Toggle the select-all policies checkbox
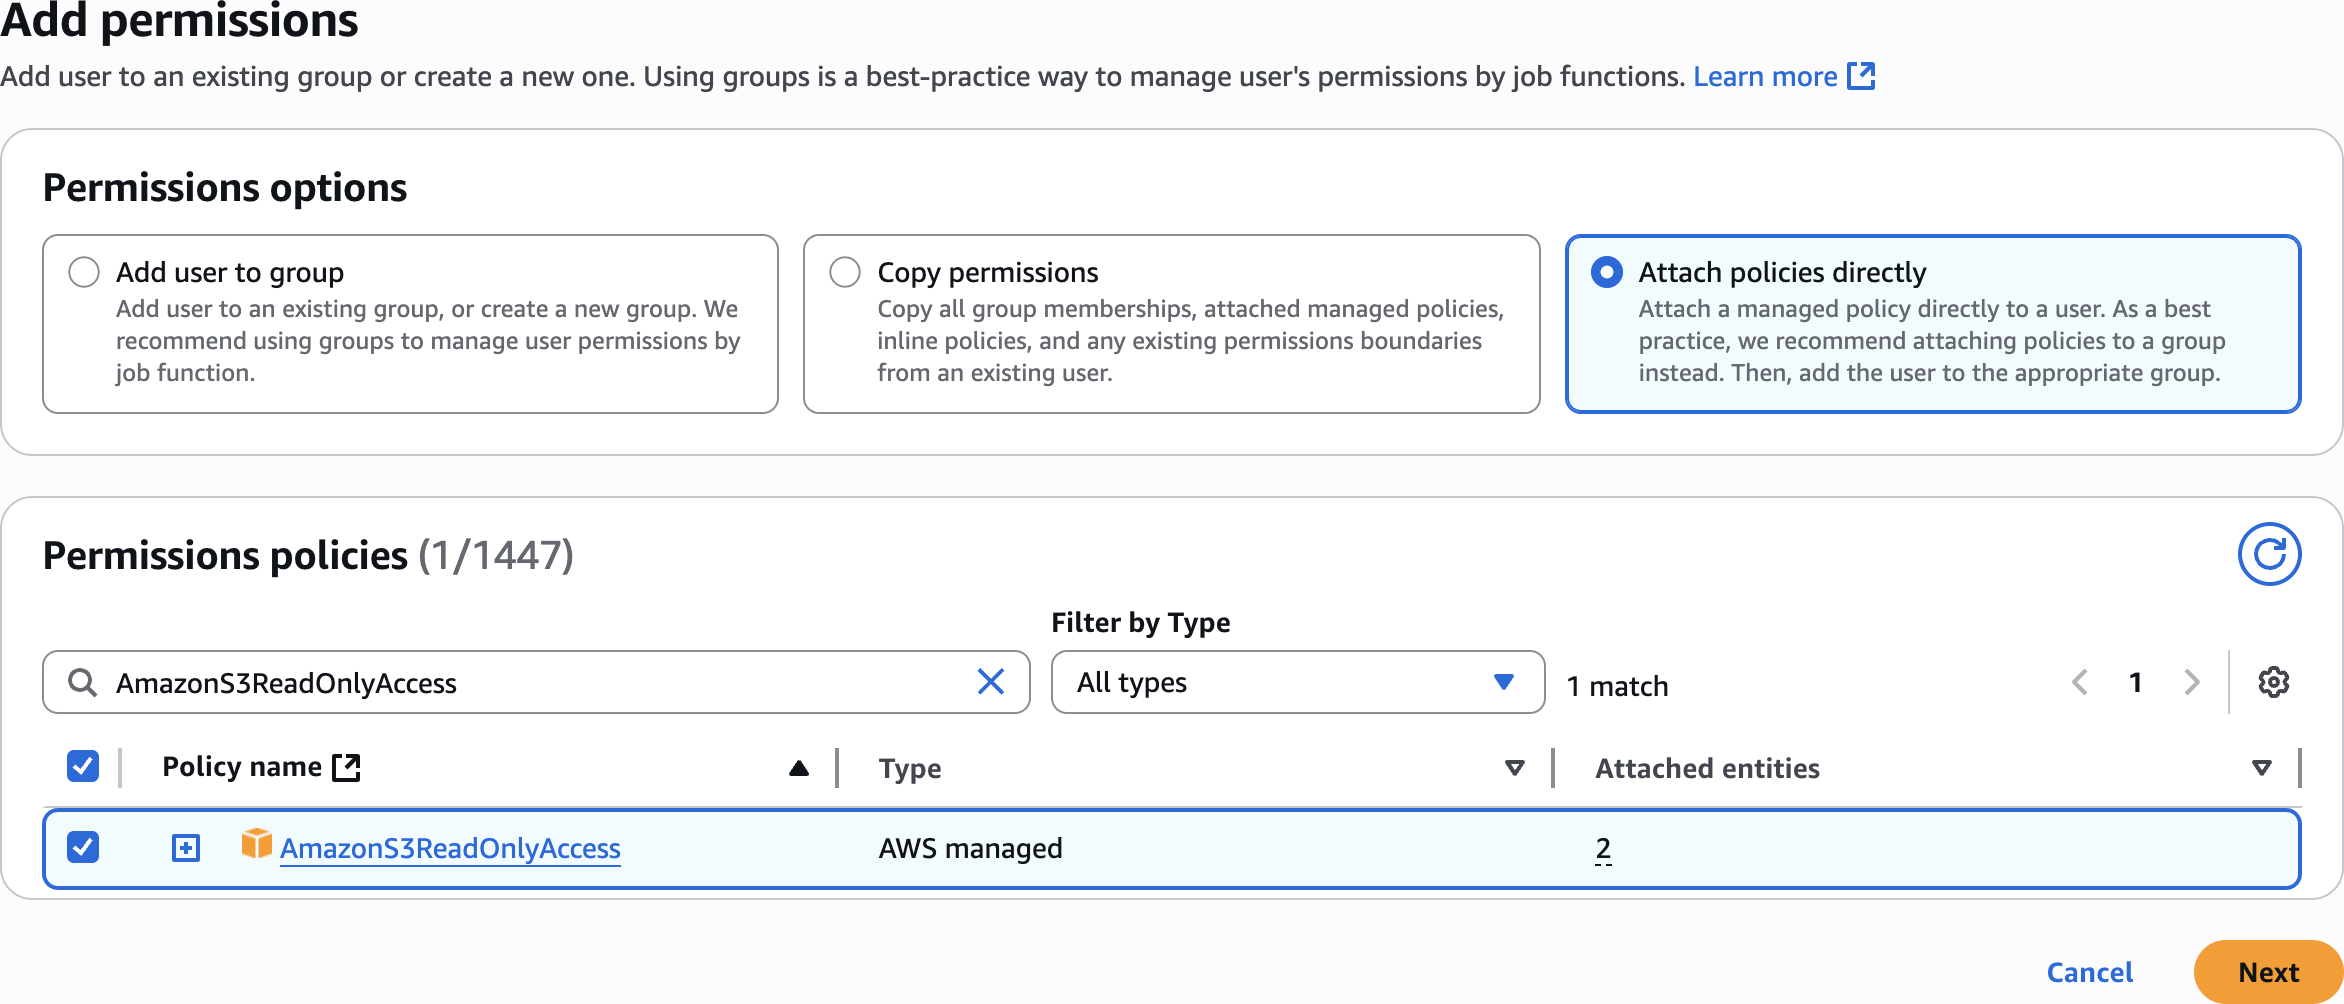 tap(83, 767)
